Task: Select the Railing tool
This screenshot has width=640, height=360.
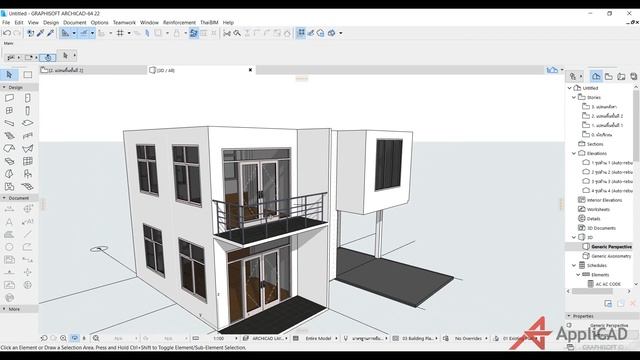Action: coord(28,136)
